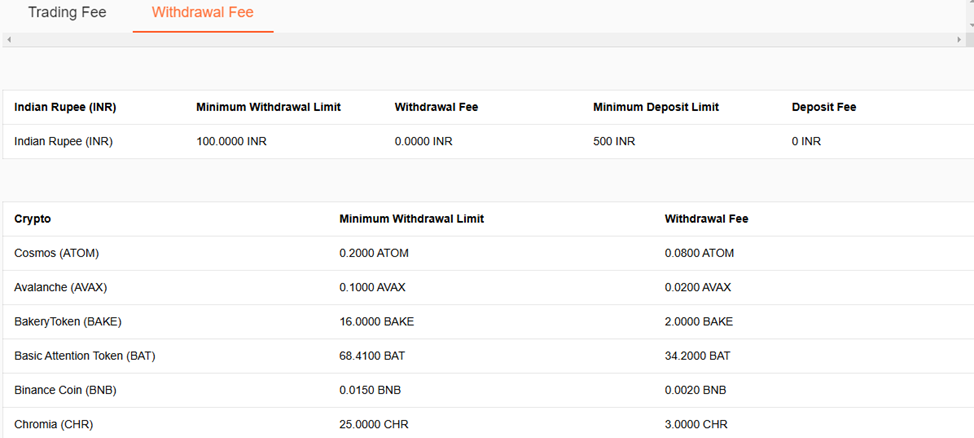974x438 pixels.
Task: Switch to the Trading Fee tab
Action: coord(67,13)
